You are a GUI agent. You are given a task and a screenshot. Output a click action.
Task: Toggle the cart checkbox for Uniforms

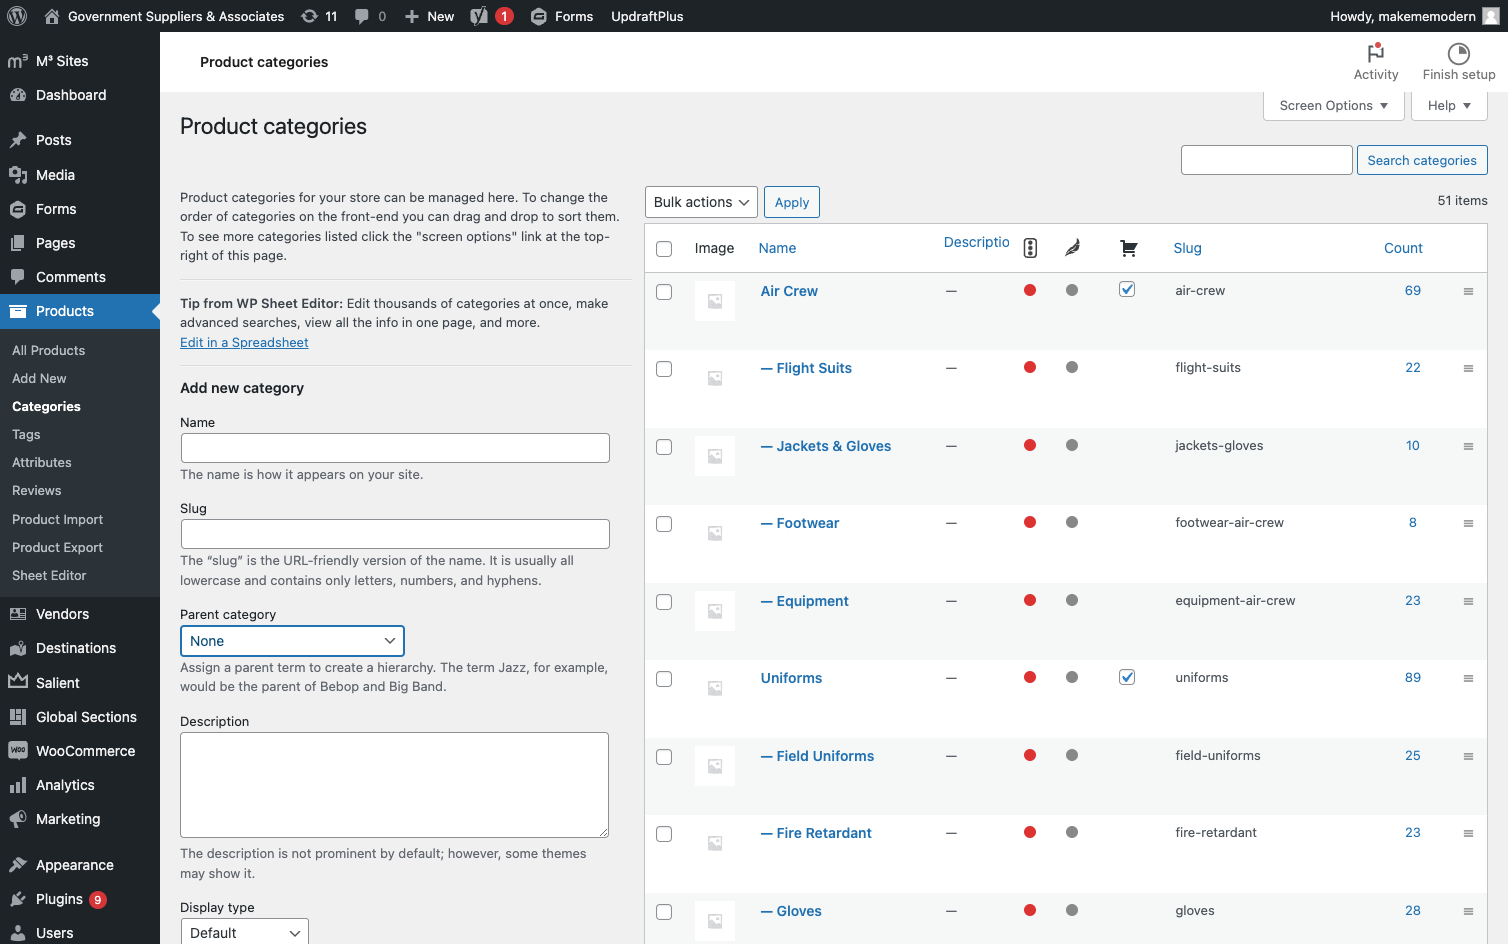[1127, 677]
